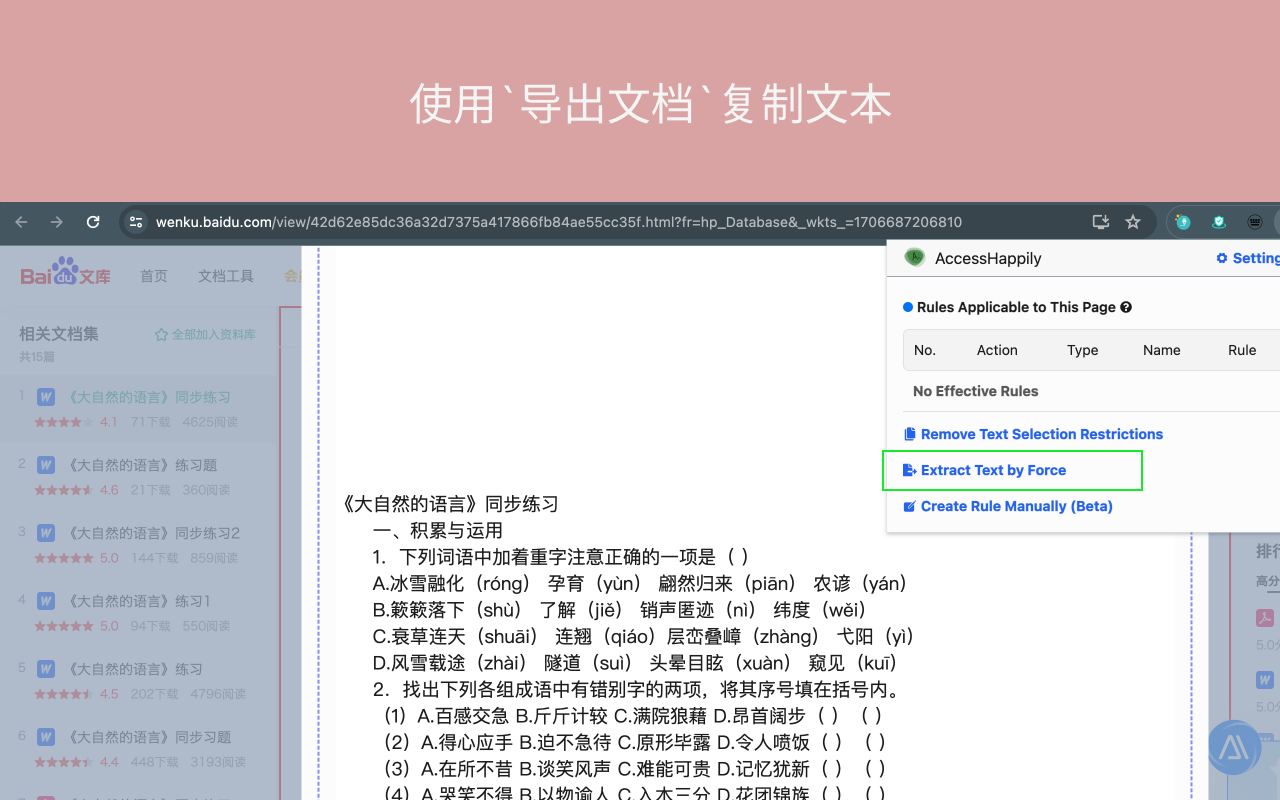
Task: Click the document title line 《大自然的语言》同步练习 in the page
Action: pyautogui.click(x=450, y=504)
